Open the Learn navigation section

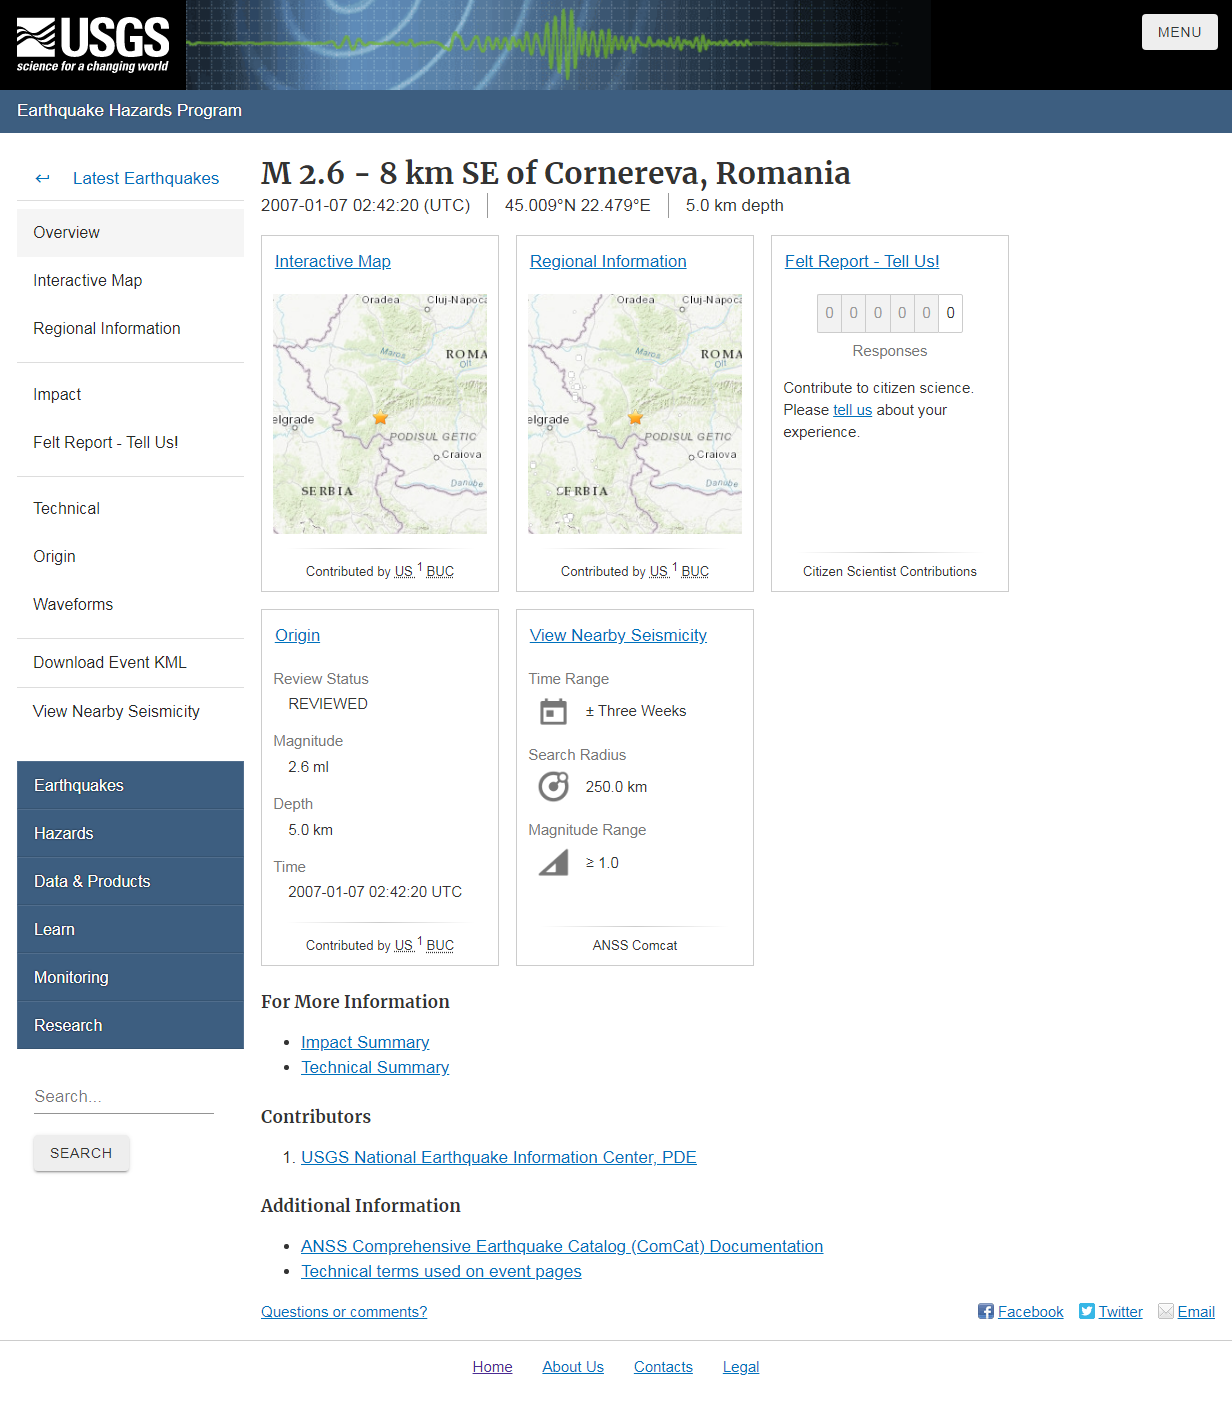click(x=130, y=929)
